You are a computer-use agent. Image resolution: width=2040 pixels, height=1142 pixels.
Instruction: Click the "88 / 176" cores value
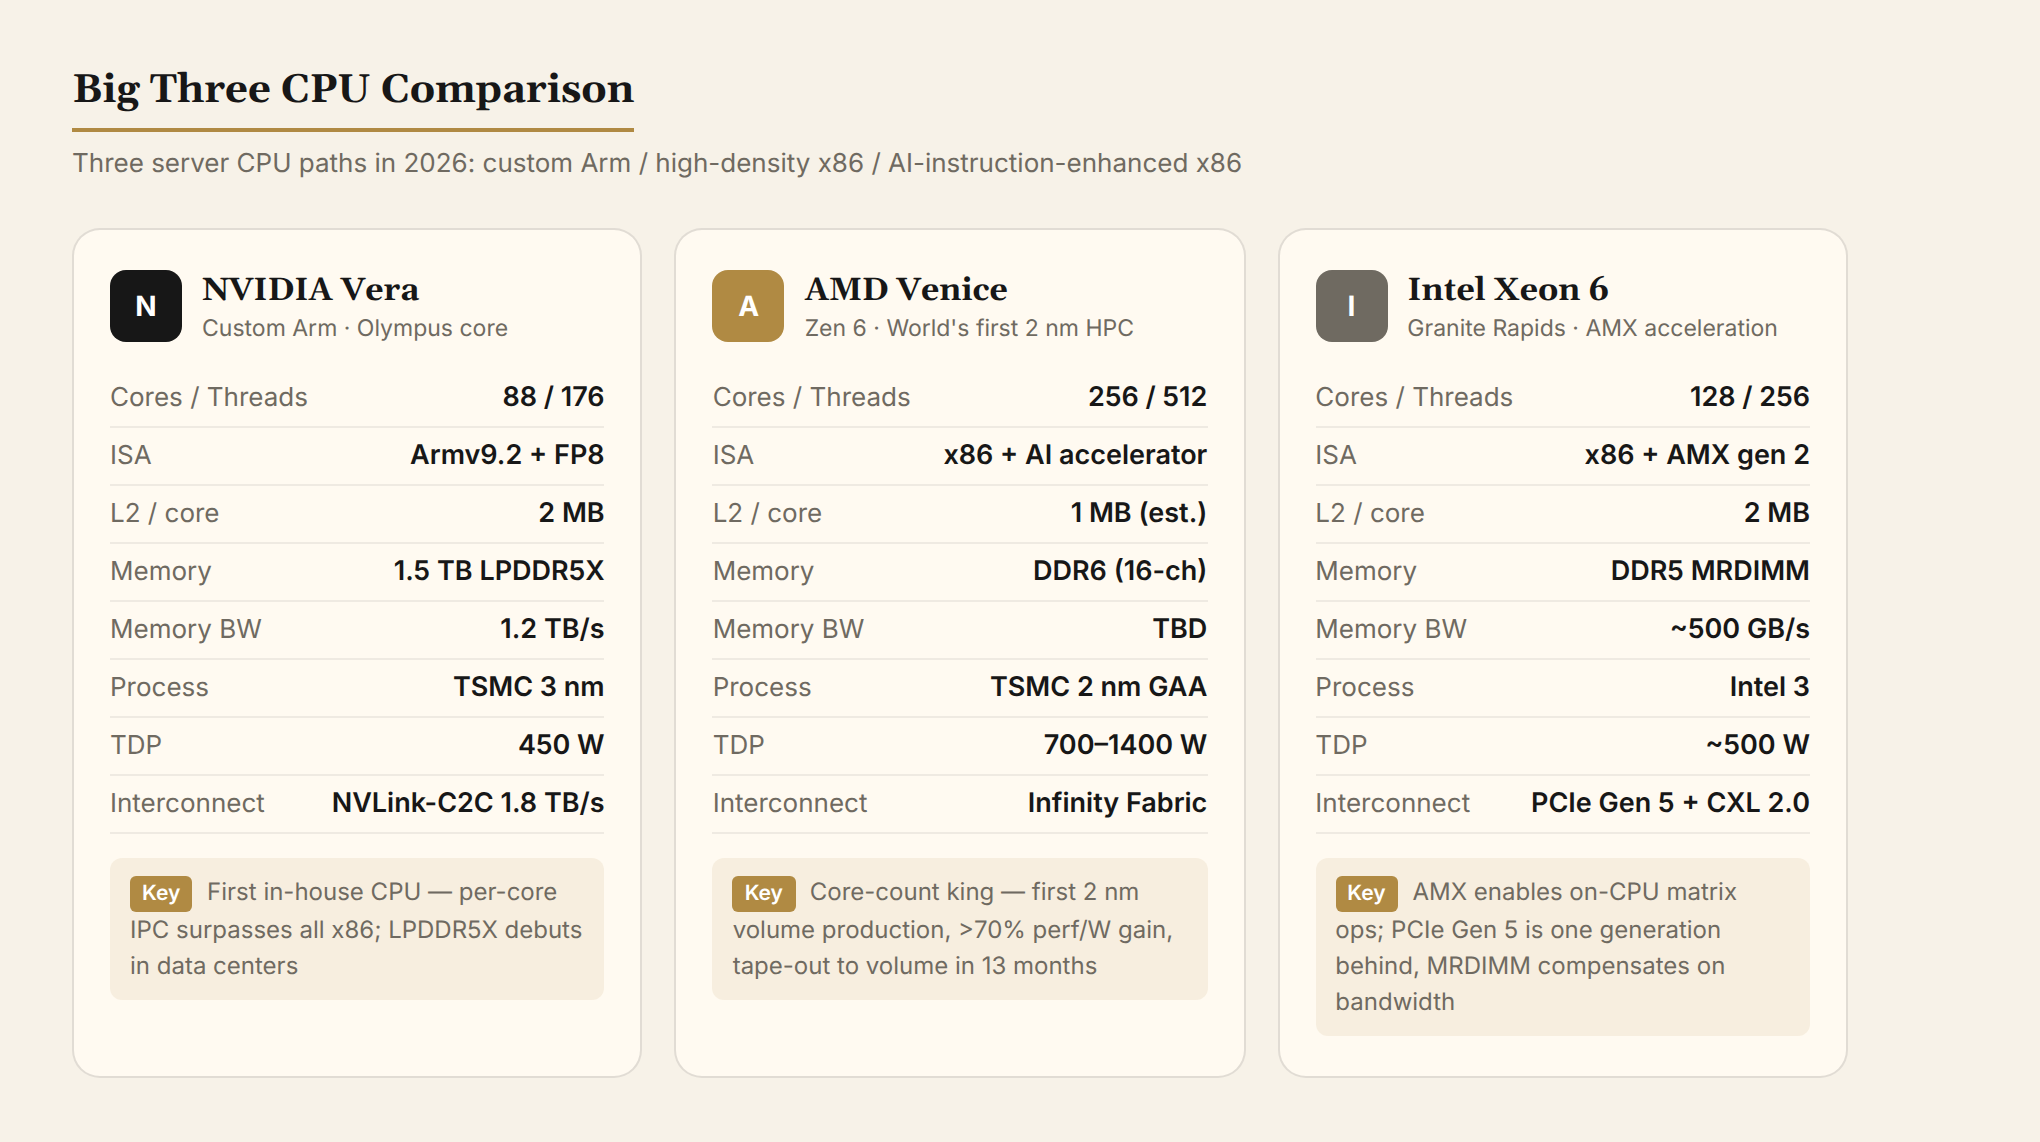point(553,397)
